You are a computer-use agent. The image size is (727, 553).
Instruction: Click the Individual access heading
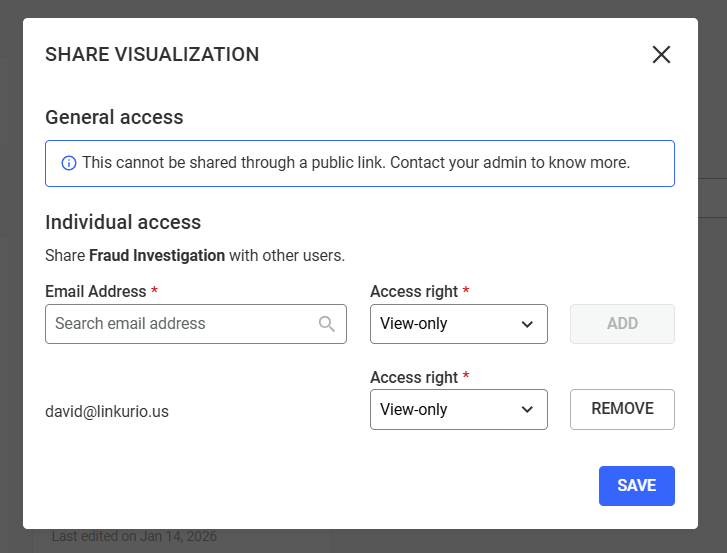tap(123, 222)
